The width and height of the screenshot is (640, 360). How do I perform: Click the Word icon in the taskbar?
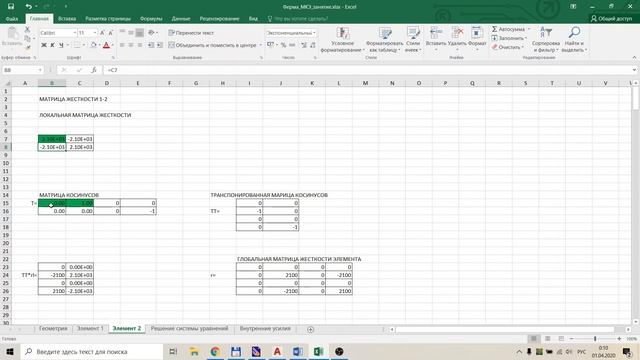pos(298,351)
